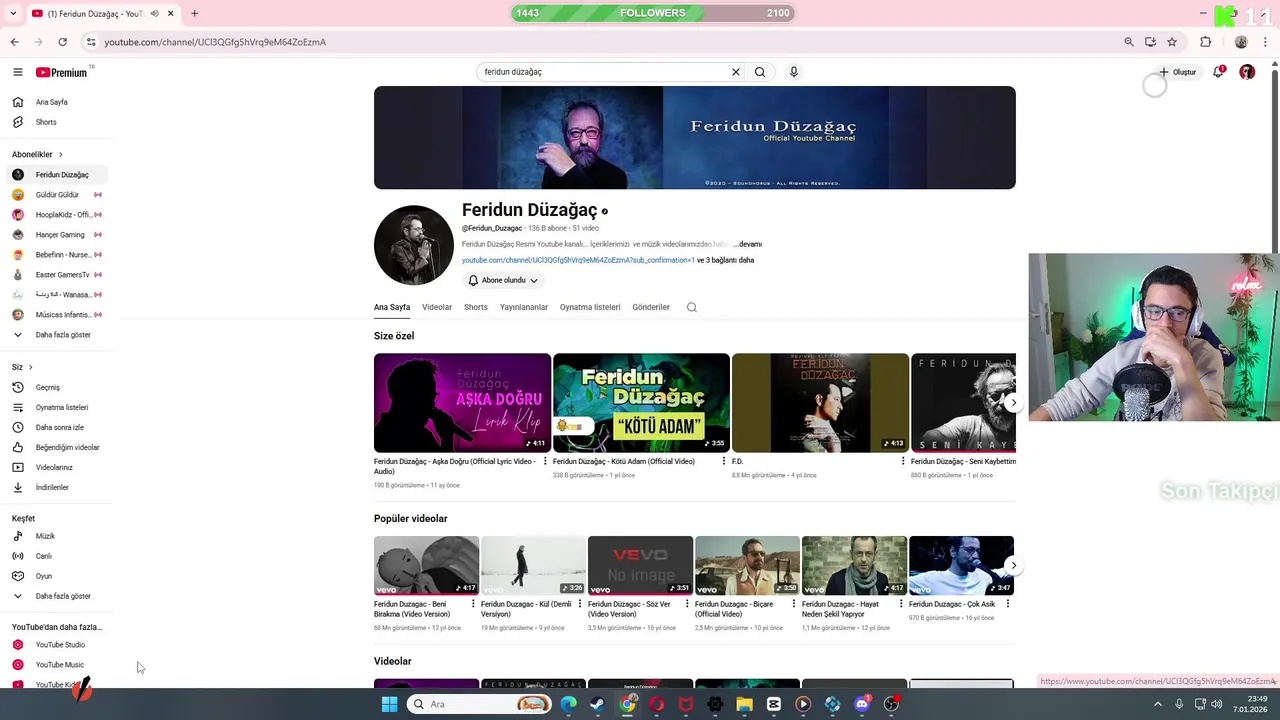Reload the page in the browser
Viewport: 1280px width, 720px height.
62,42
